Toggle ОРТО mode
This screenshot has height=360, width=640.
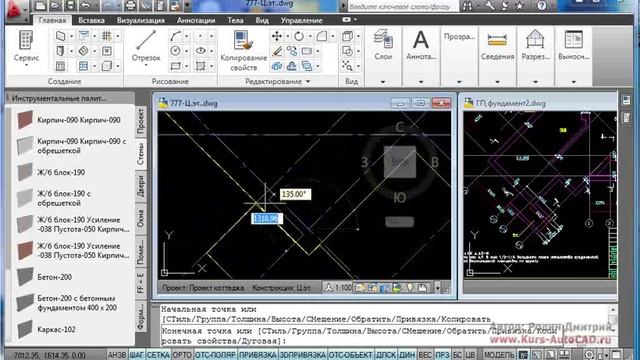click(182, 355)
